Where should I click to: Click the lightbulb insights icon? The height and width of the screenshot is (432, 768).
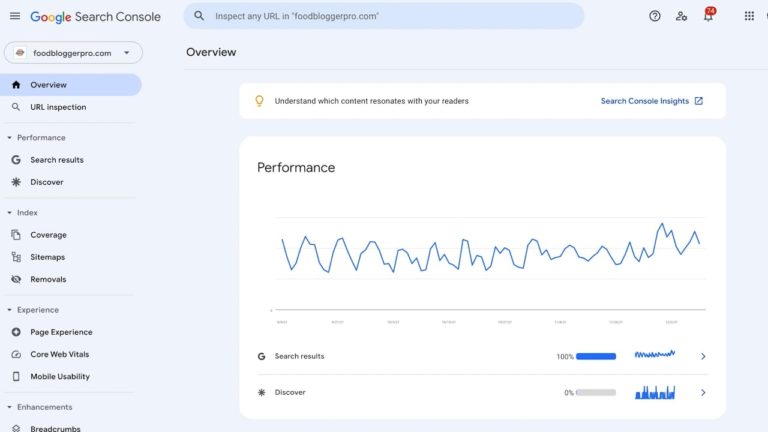coord(260,101)
